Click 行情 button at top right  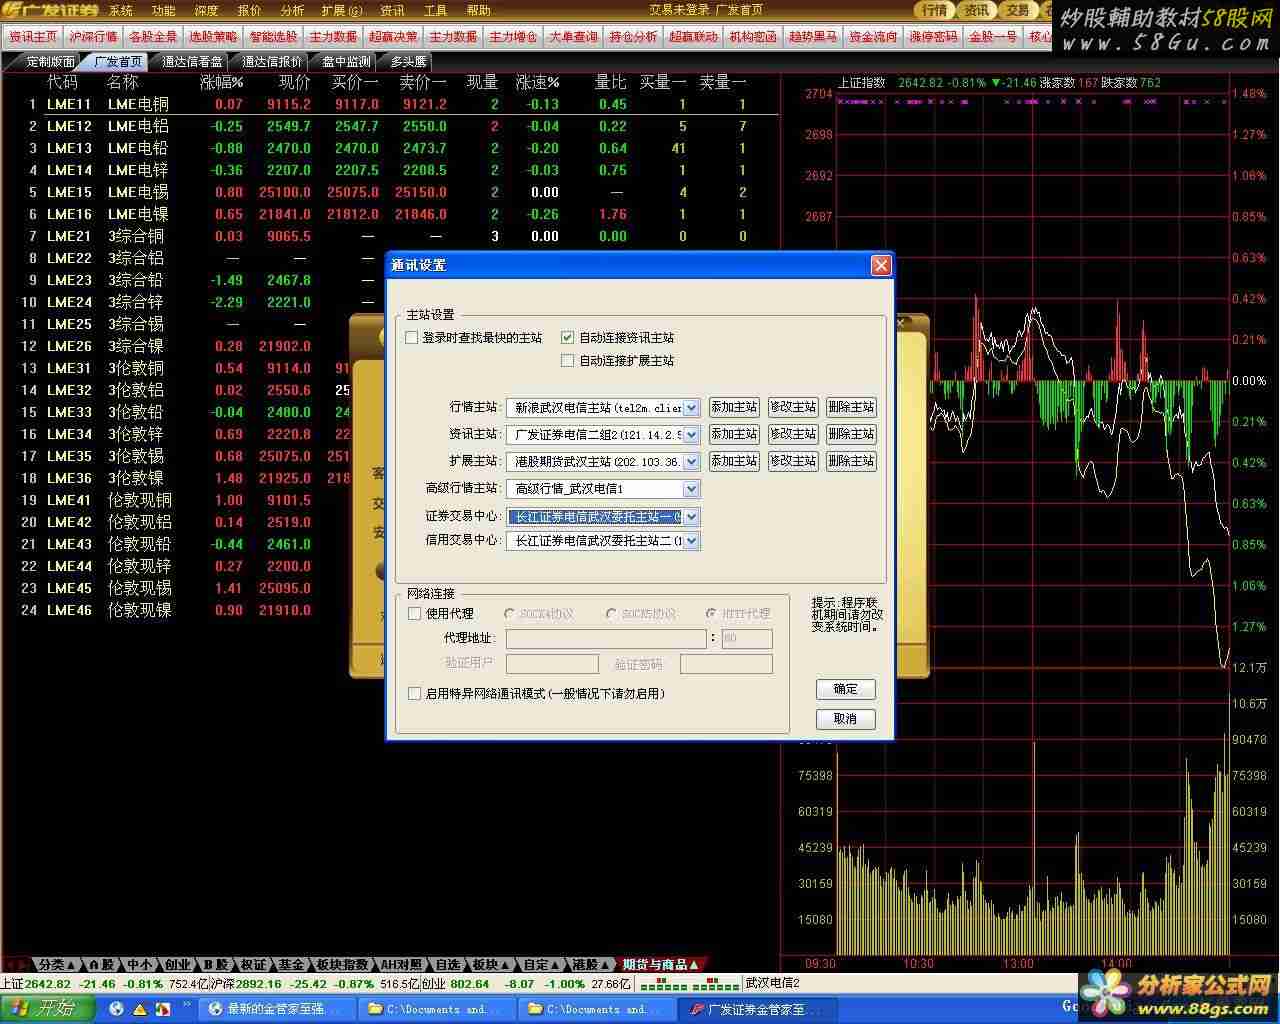point(934,10)
